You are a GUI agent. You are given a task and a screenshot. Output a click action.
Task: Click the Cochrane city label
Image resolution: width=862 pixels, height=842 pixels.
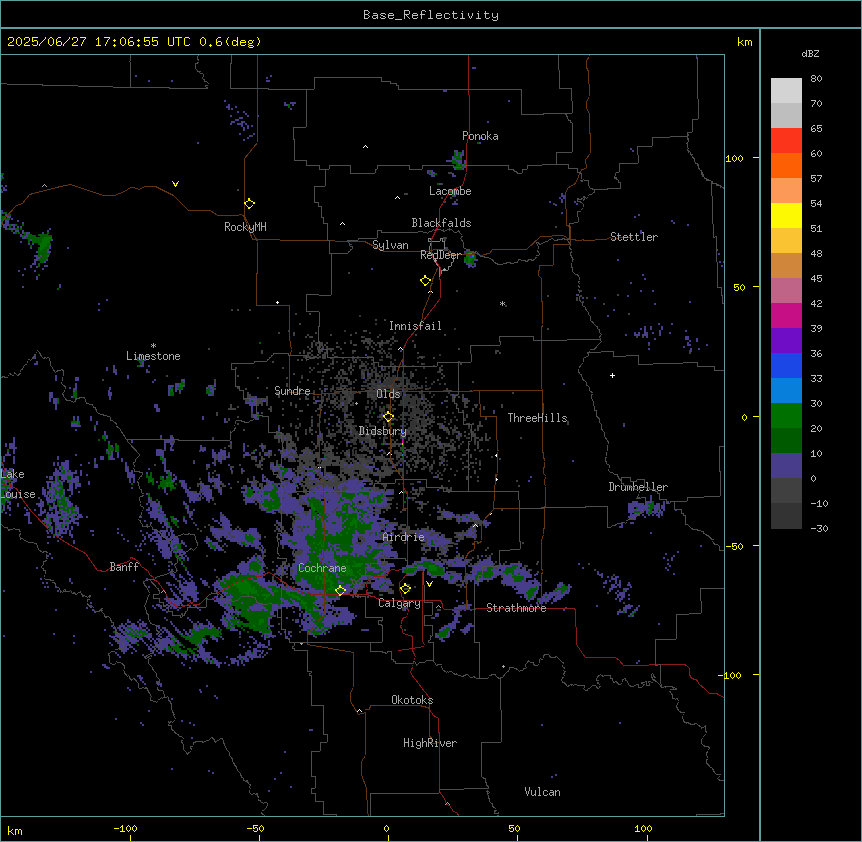[322, 568]
